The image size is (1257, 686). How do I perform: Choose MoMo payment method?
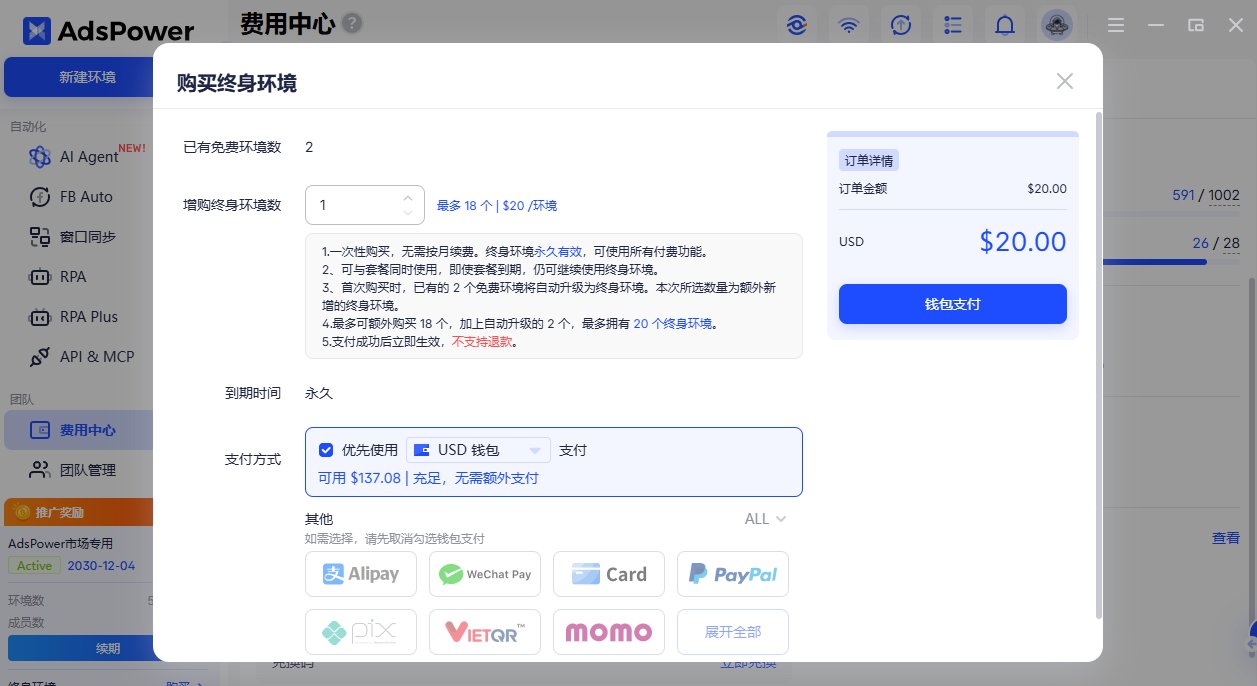tap(609, 632)
